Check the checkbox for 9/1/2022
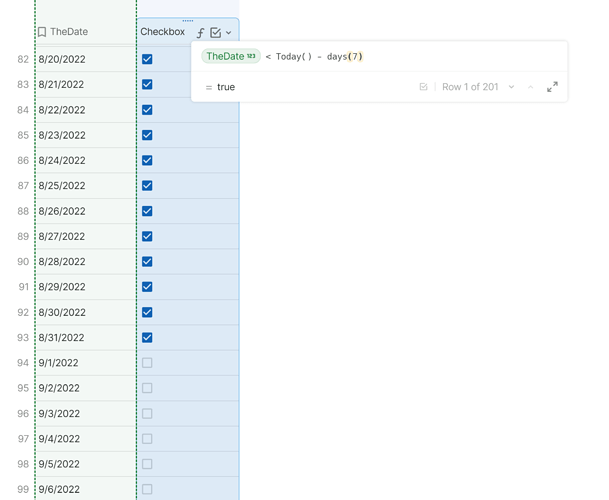The width and height of the screenshot is (609, 500). pos(147,363)
